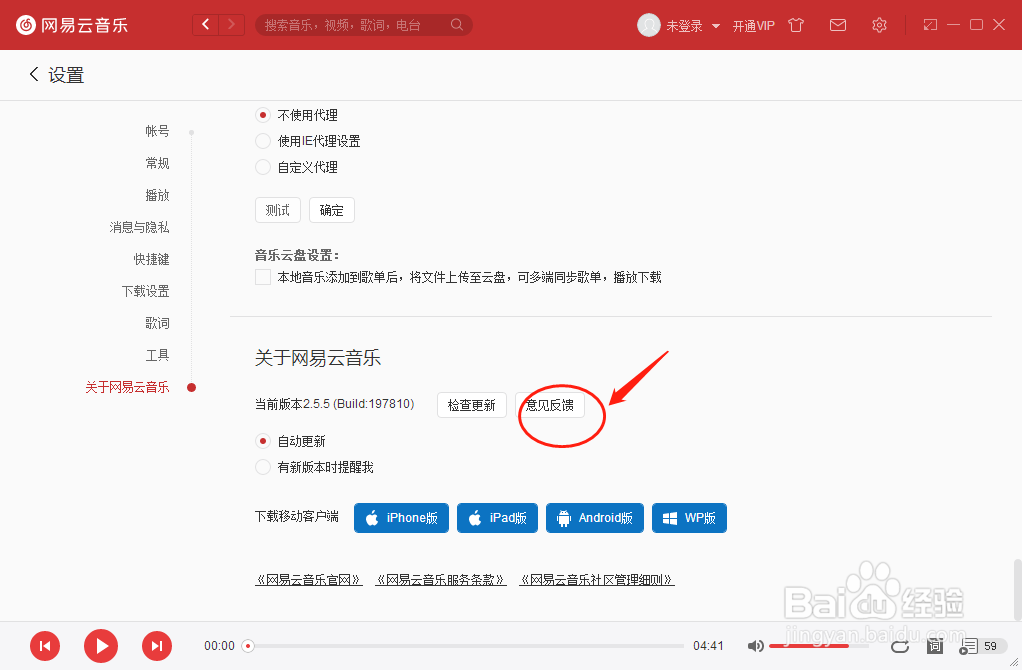Click the 确定 proxy button
Viewport: 1022px width, 670px height.
pos(332,210)
